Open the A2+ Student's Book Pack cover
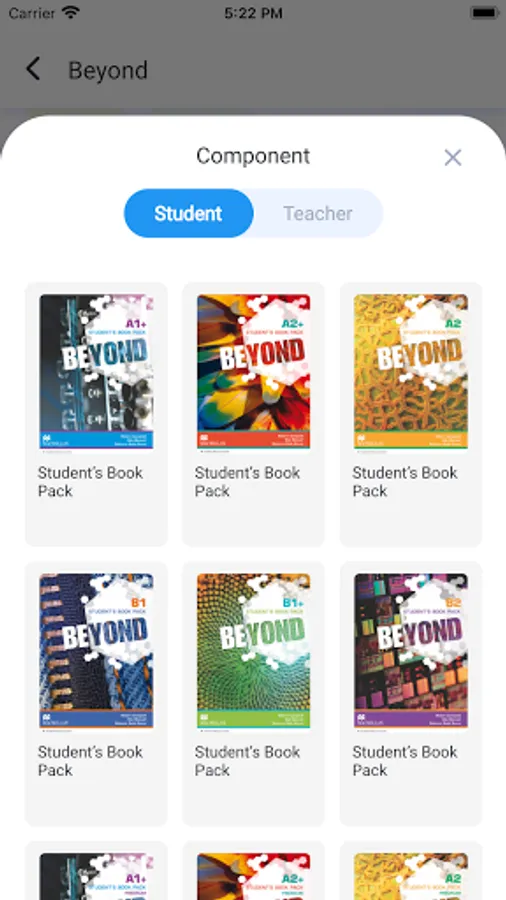Viewport: 506px width, 900px height. pos(254,374)
